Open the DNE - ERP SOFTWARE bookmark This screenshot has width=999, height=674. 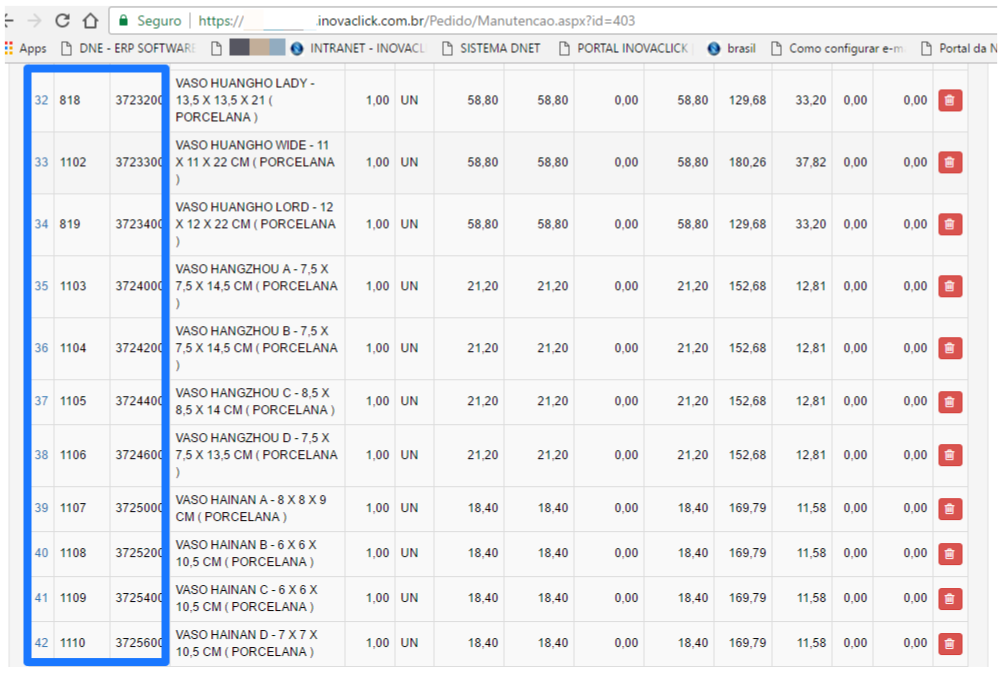(128, 48)
